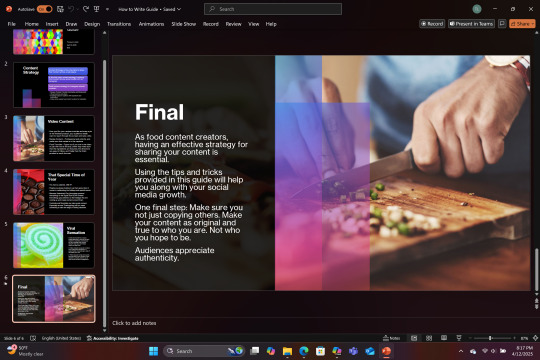Open the Record ribbon tab
This screenshot has height=360, width=540.
[210, 24]
